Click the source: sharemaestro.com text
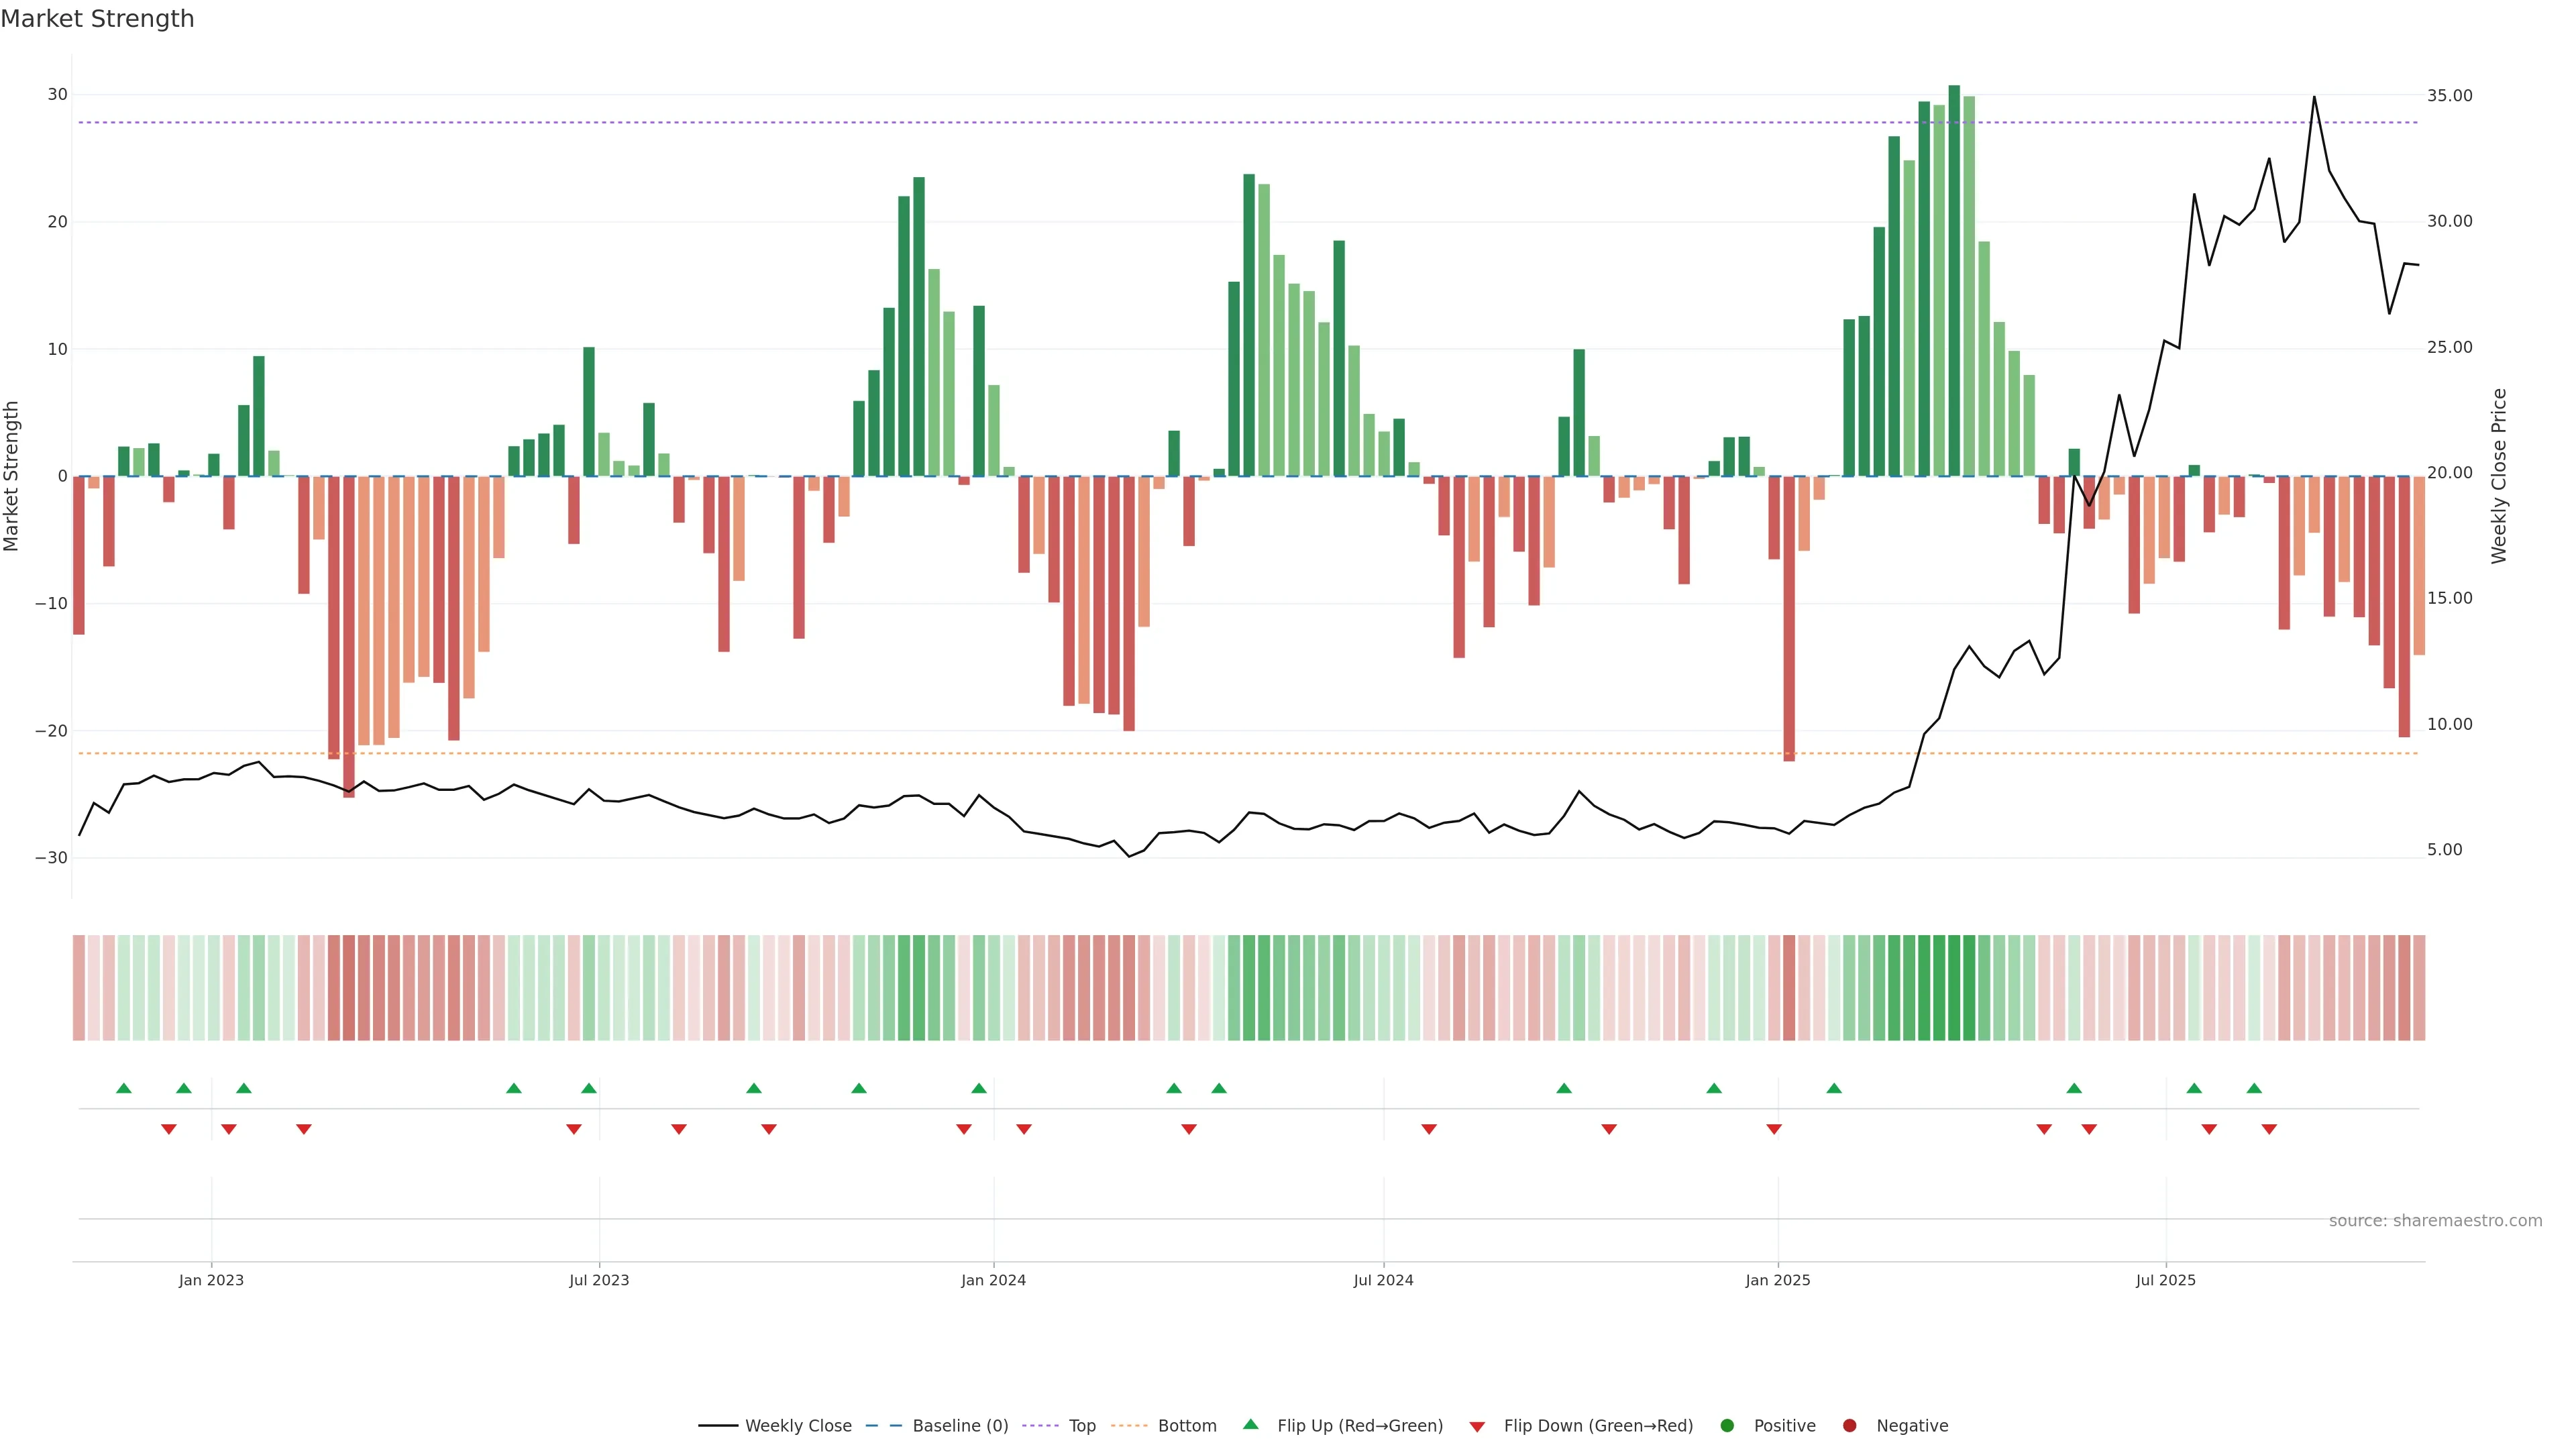 [2435, 1221]
